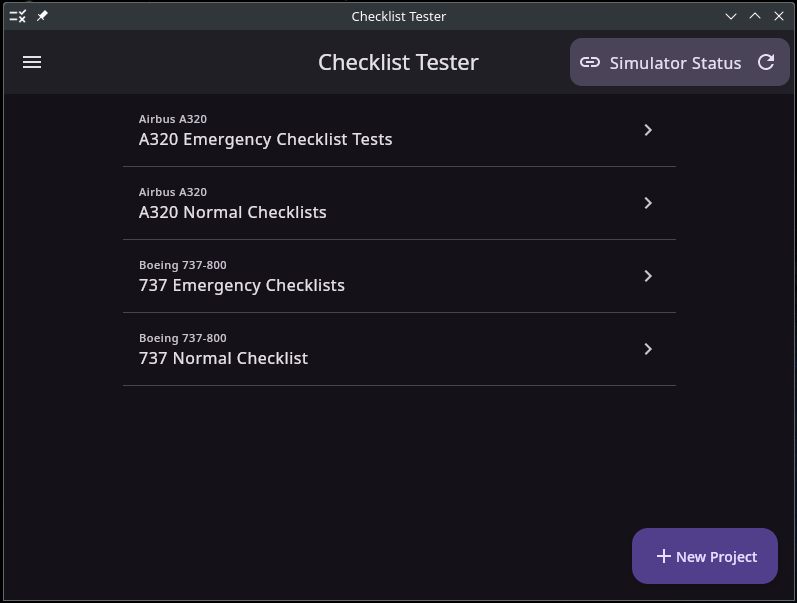Choose the 737 Emergency Checklists project
This screenshot has height=603, width=797.
point(242,285)
